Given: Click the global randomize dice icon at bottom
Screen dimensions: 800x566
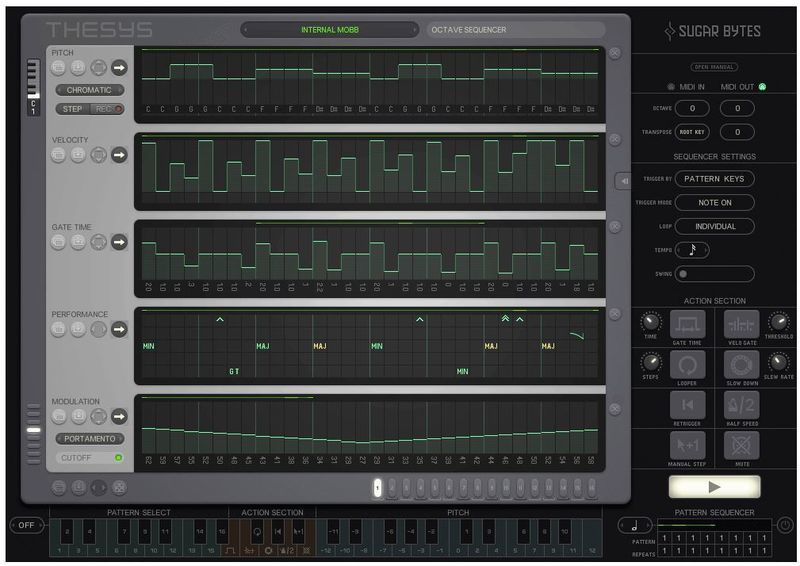Looking at the screenshot, I should [x=119, y=488].
